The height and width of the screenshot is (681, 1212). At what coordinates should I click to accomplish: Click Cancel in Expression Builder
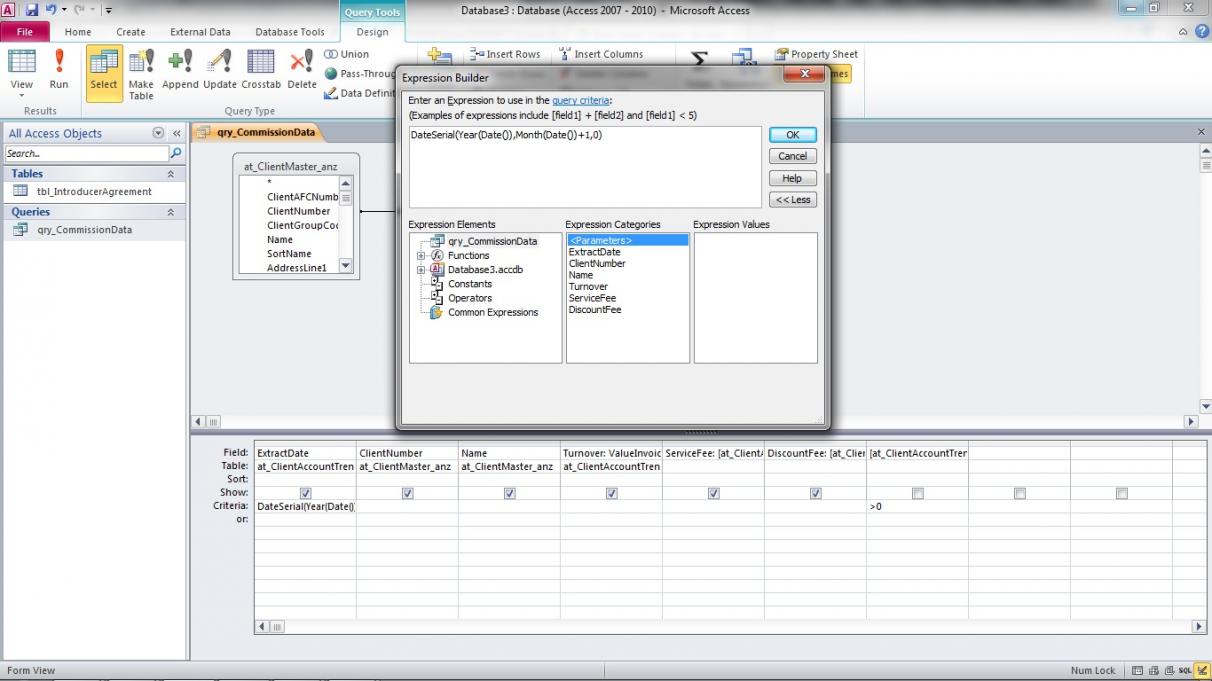click(x=793, y=156)
